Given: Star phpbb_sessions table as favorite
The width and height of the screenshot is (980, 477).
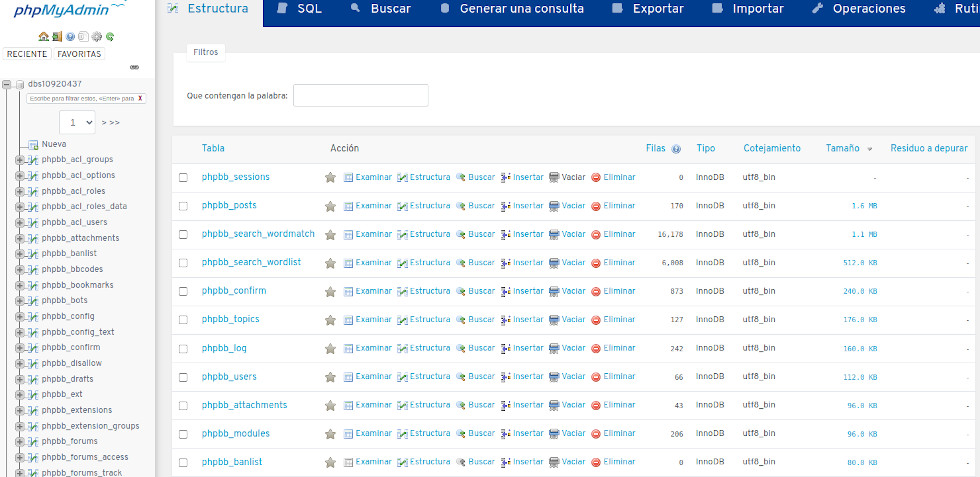Looking at the screenshot, I should [330, 177].
